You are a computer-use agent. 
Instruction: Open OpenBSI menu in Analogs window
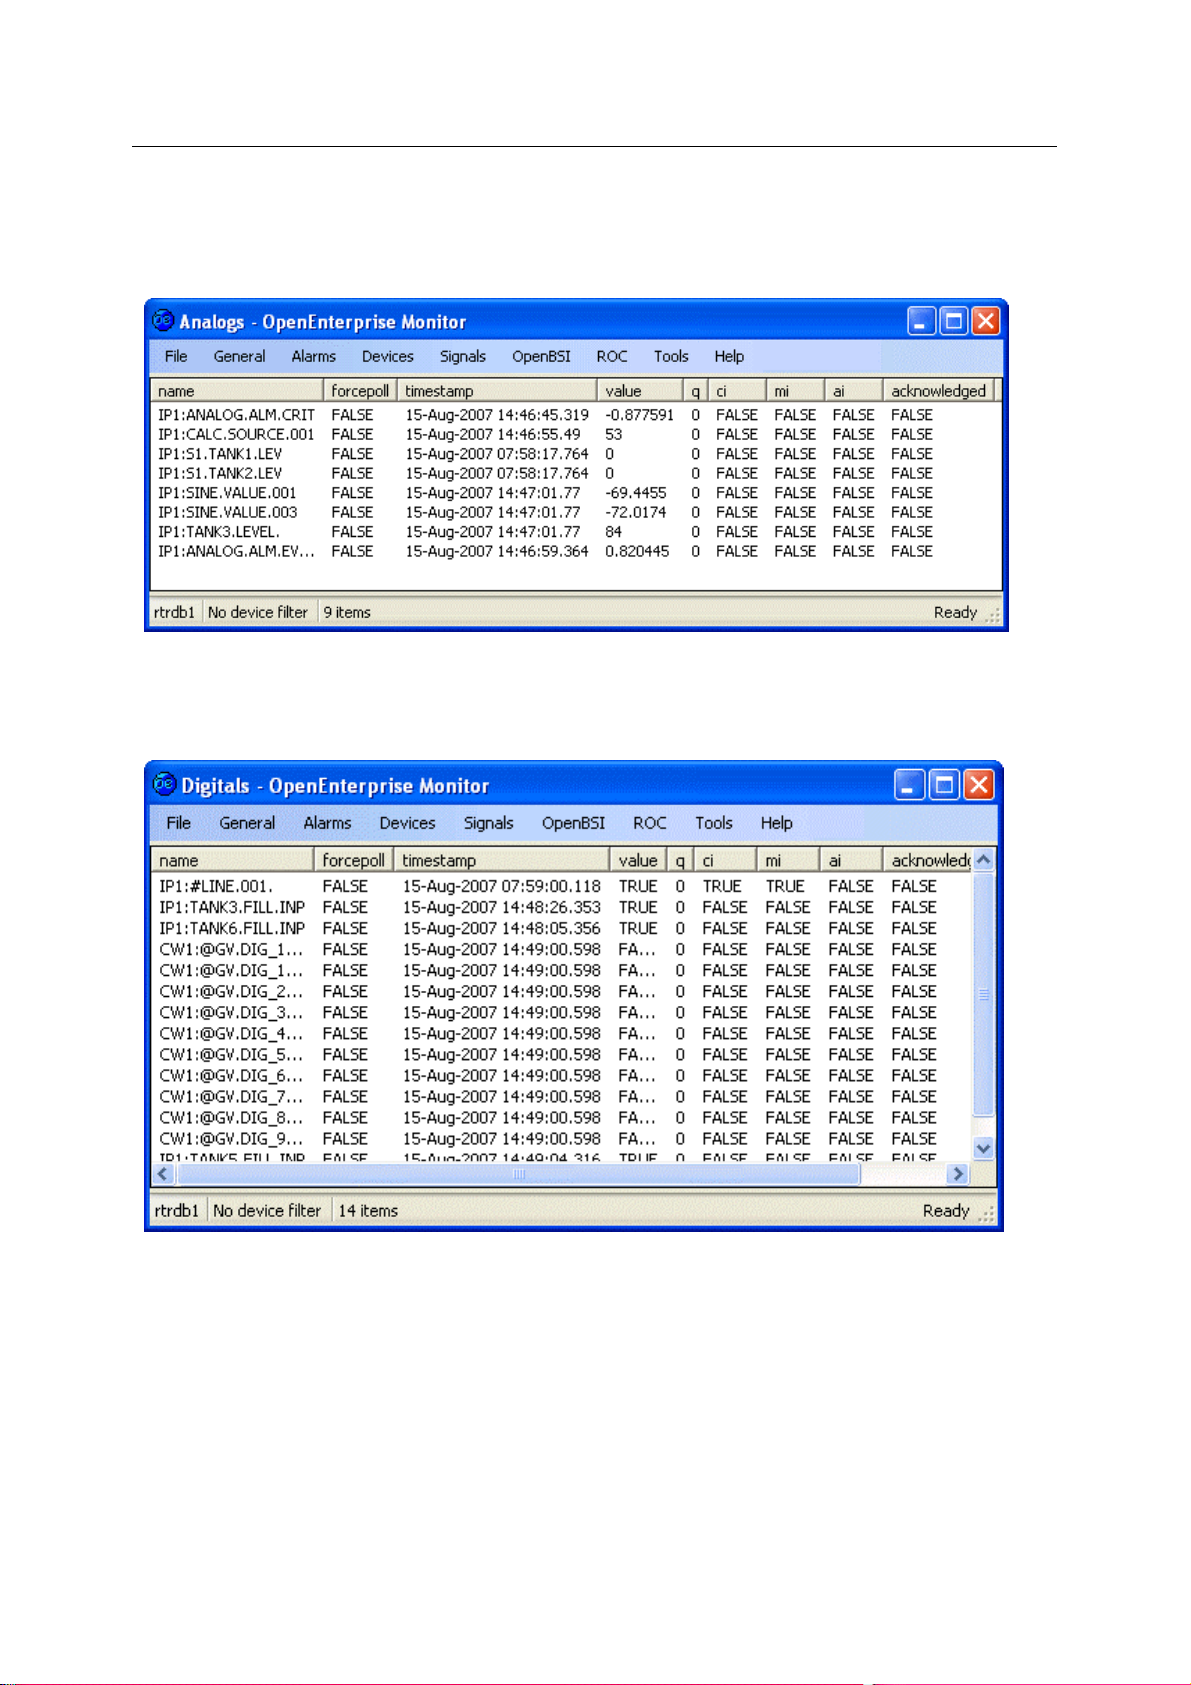541,356
